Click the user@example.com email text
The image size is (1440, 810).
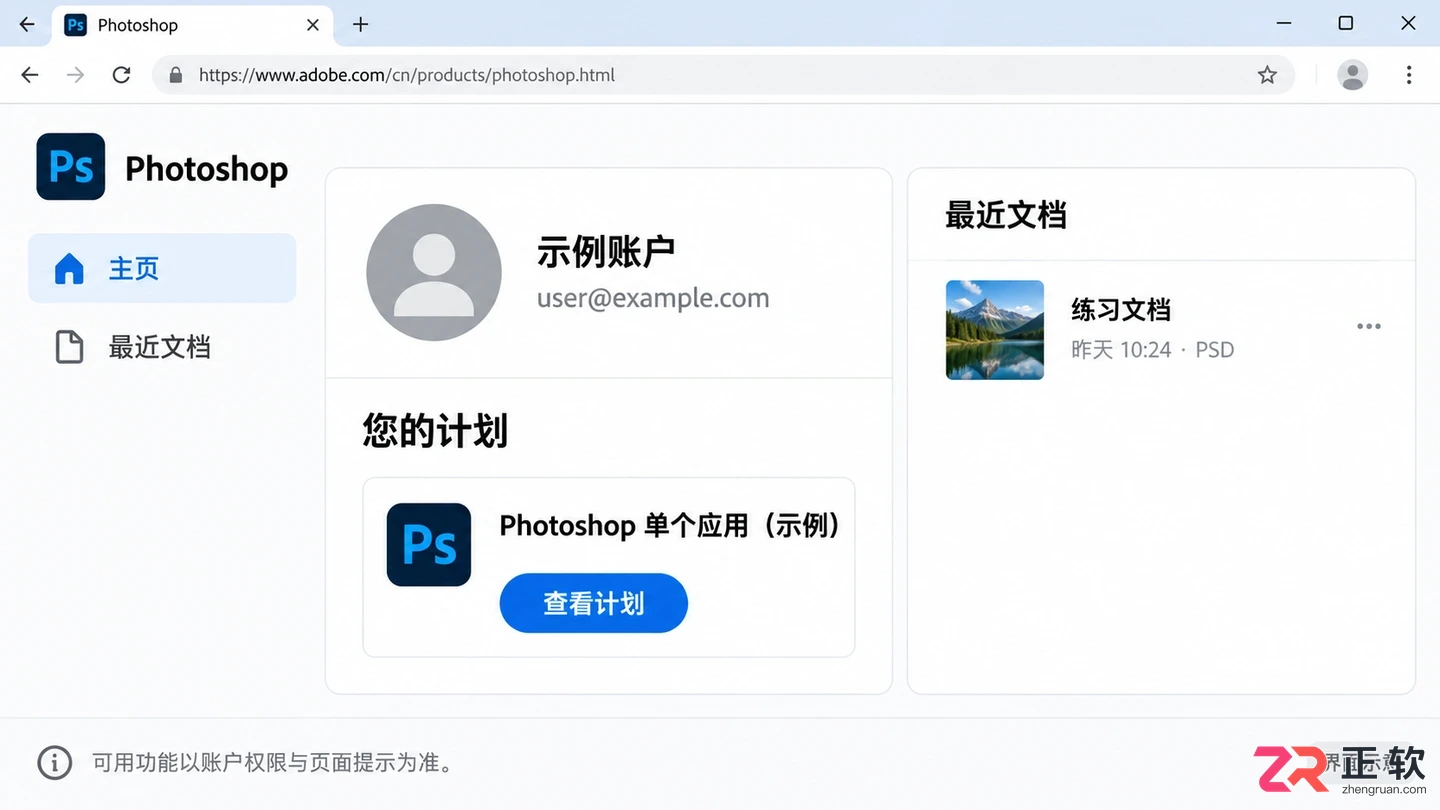tap(653, 298)
